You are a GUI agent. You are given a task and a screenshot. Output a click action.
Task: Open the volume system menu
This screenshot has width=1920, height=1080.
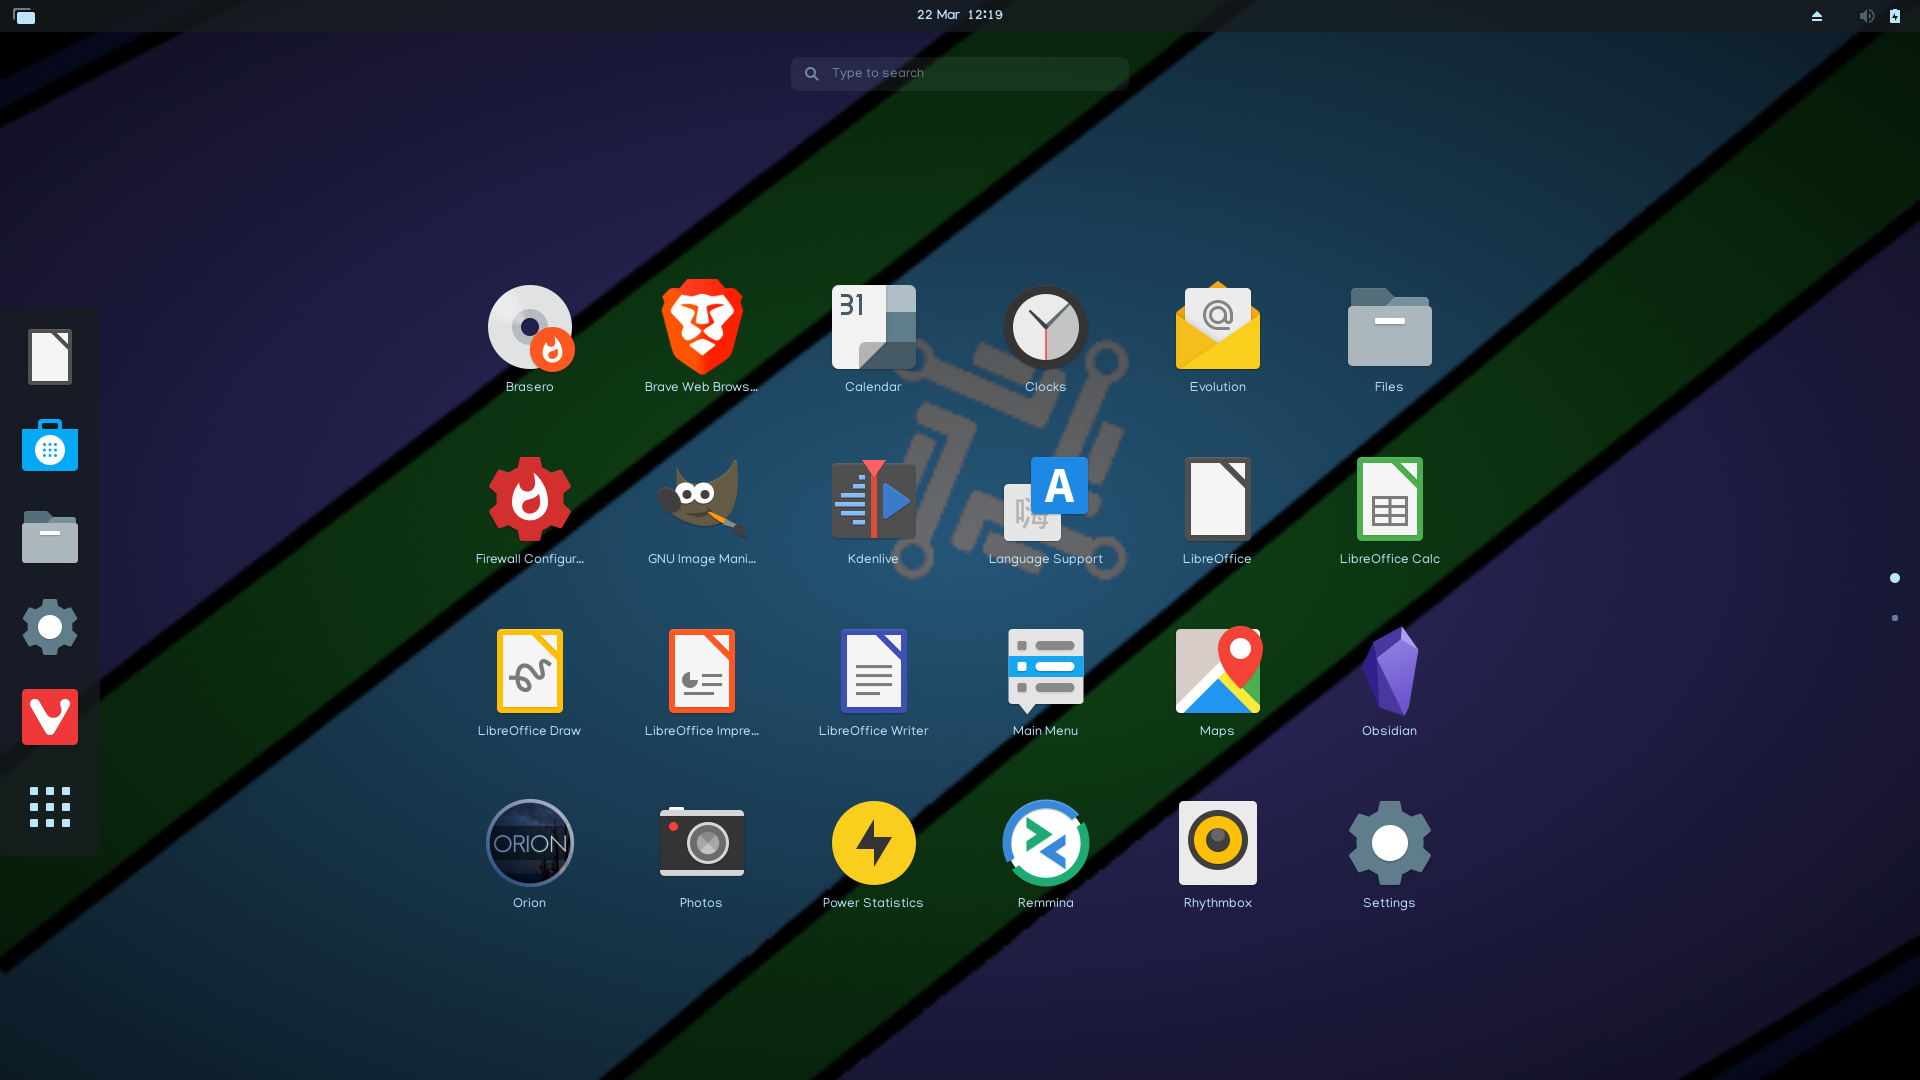pyautogui.click(x=1866, y=16)
